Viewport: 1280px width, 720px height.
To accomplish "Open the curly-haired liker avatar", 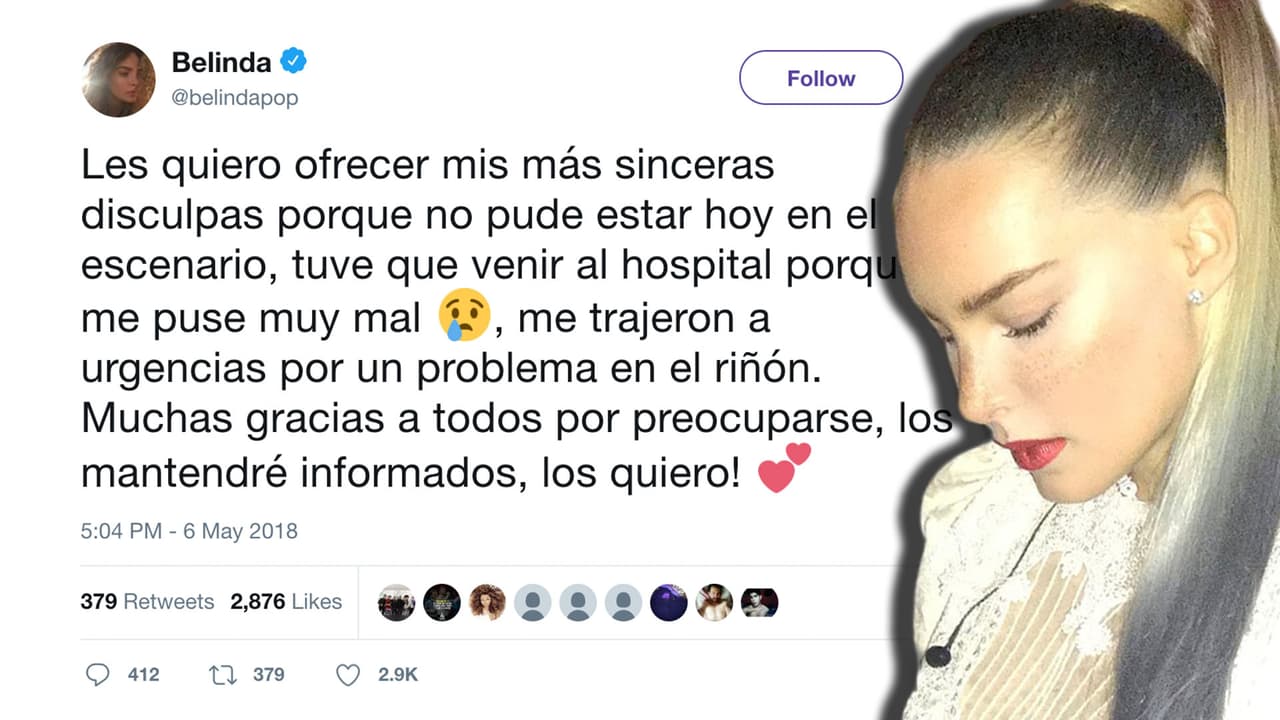I will (487, 602).
